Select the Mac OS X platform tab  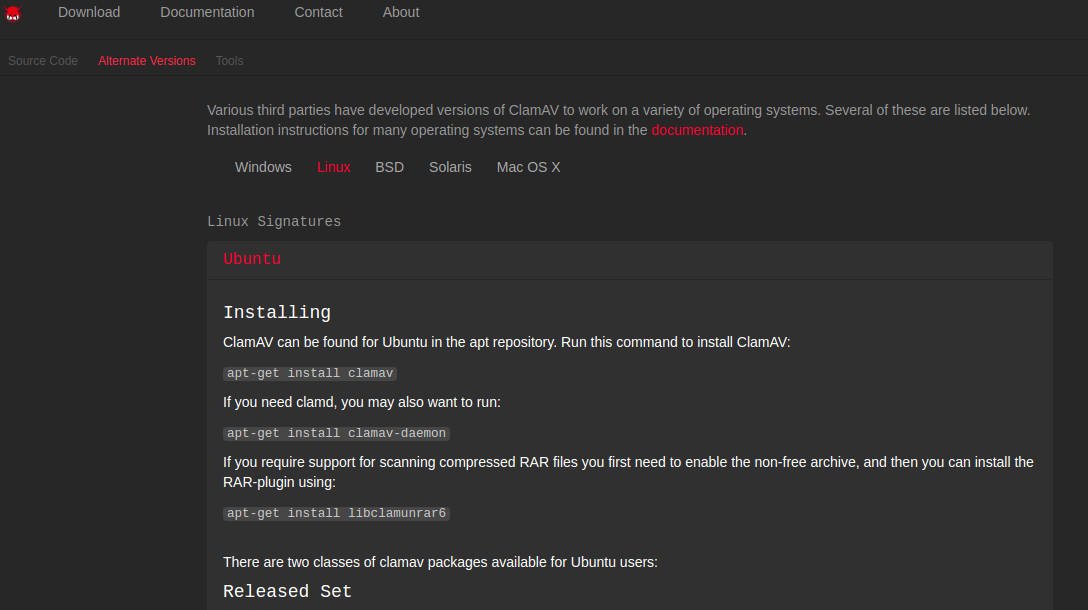(528, 167)
